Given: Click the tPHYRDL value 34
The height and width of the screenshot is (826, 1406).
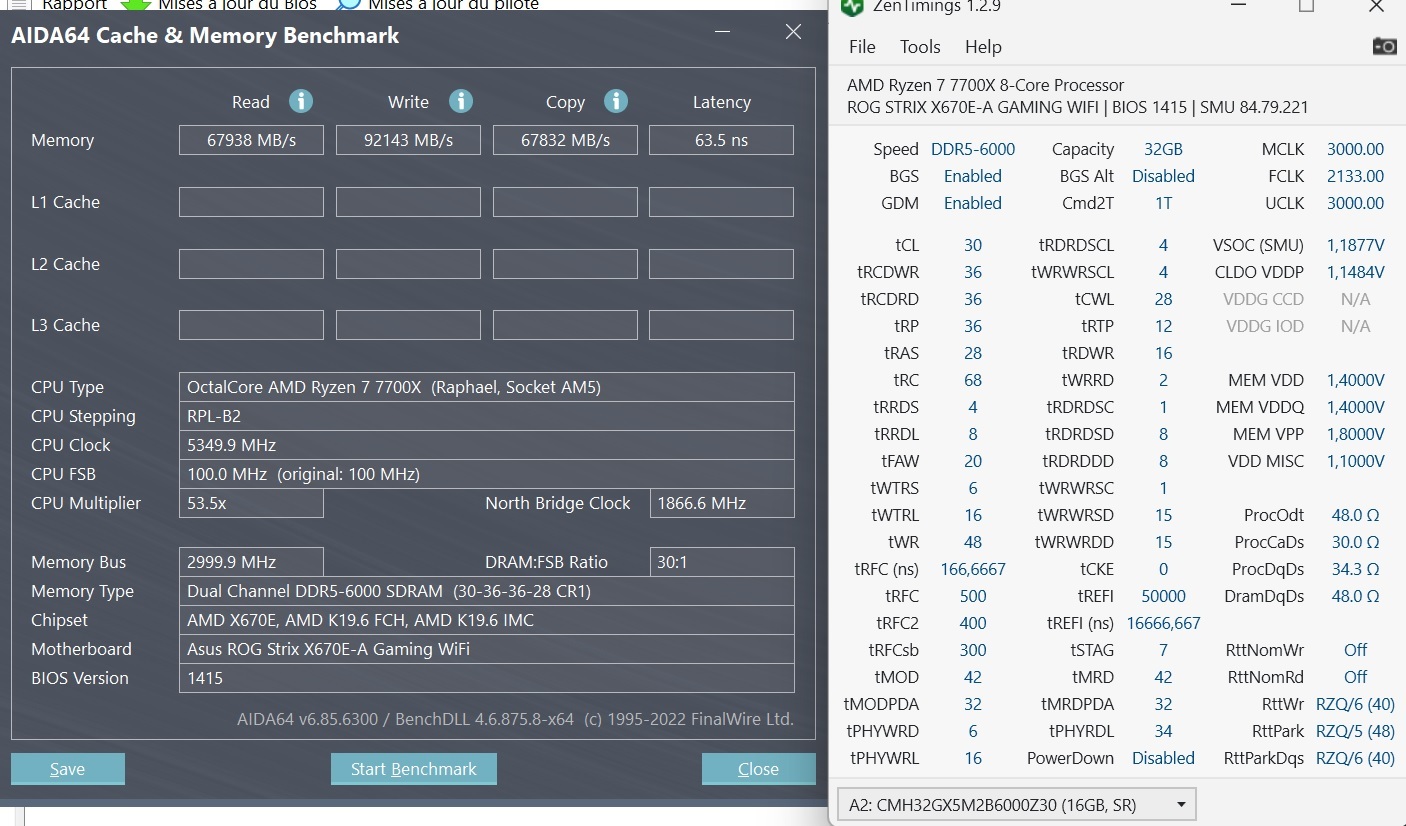Looking at the screenshot, I should point(1163,731).
